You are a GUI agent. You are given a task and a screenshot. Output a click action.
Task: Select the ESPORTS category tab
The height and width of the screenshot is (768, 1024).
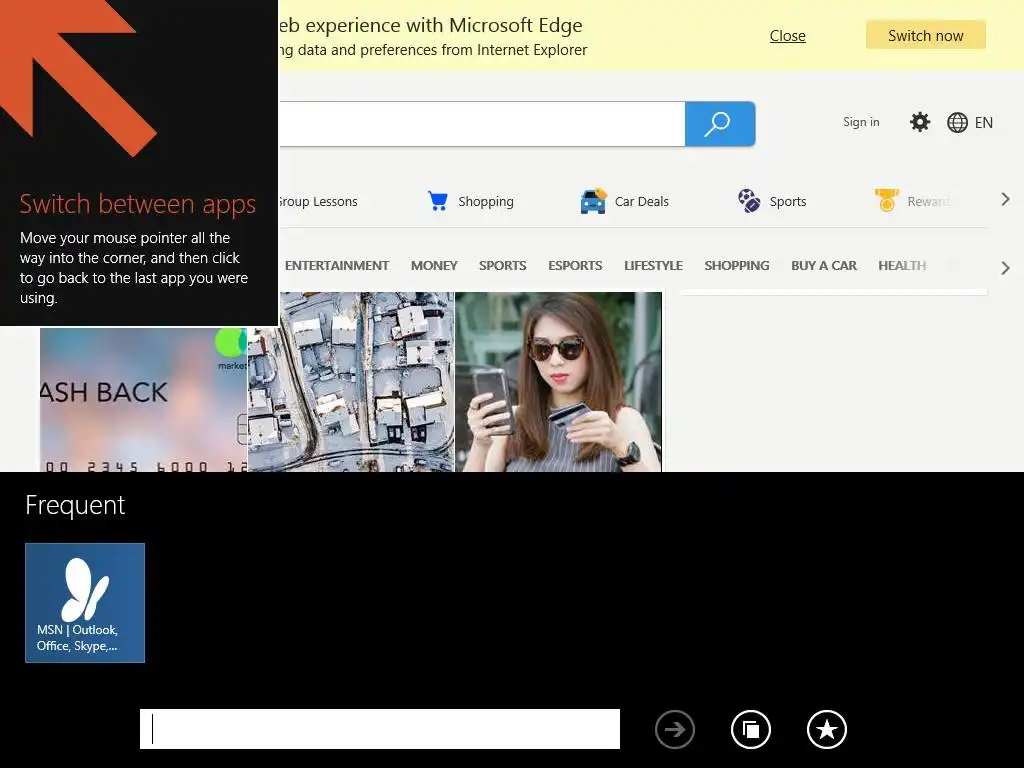tap(575, 266)
